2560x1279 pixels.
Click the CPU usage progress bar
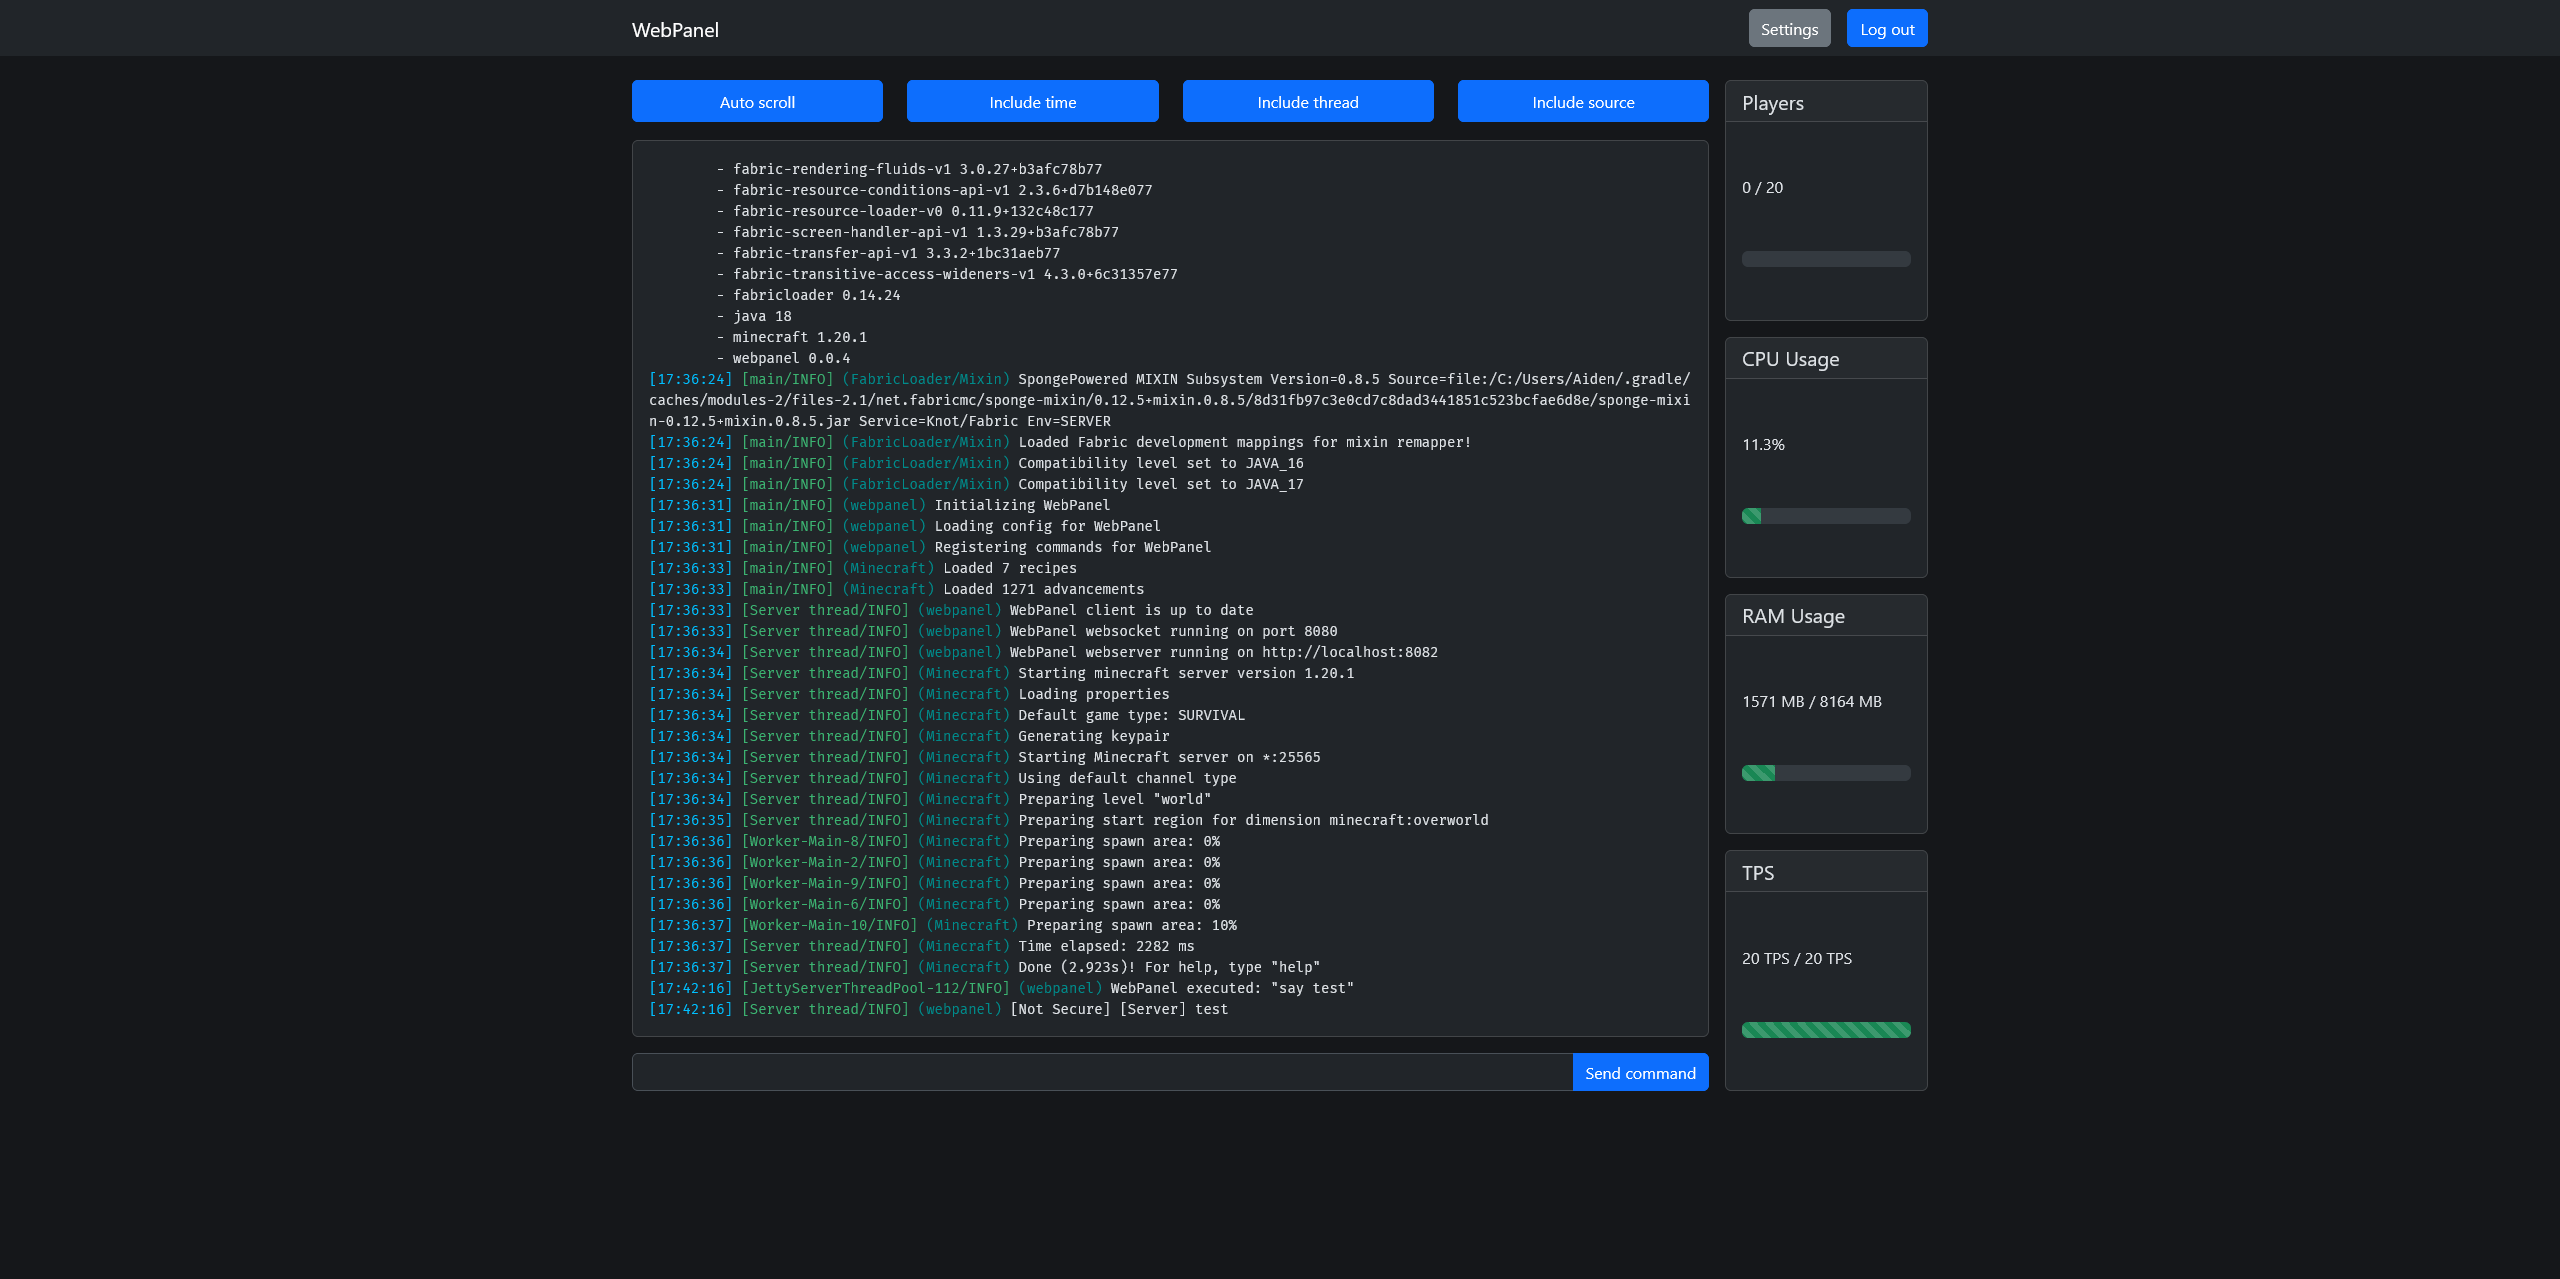coord(1824,515)
